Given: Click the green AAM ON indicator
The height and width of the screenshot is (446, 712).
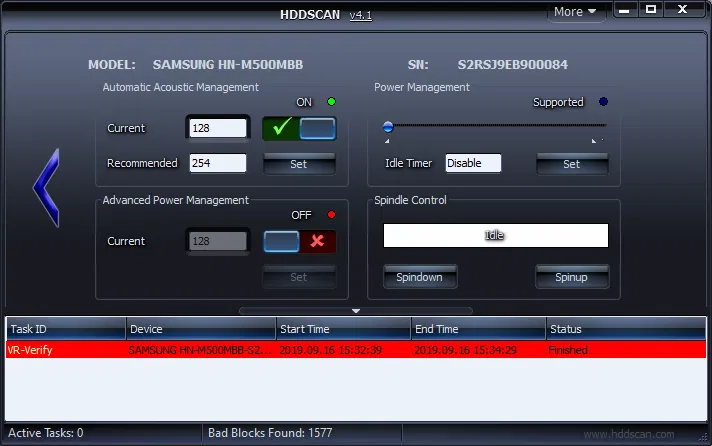Looking at the screenshot, I should pos(331,102).
